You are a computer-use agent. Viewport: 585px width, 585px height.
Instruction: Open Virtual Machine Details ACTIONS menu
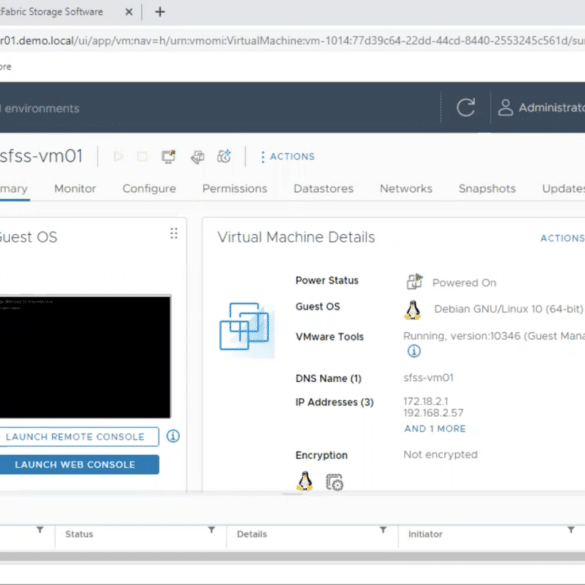pyautogui.click(x=562, y=238)
